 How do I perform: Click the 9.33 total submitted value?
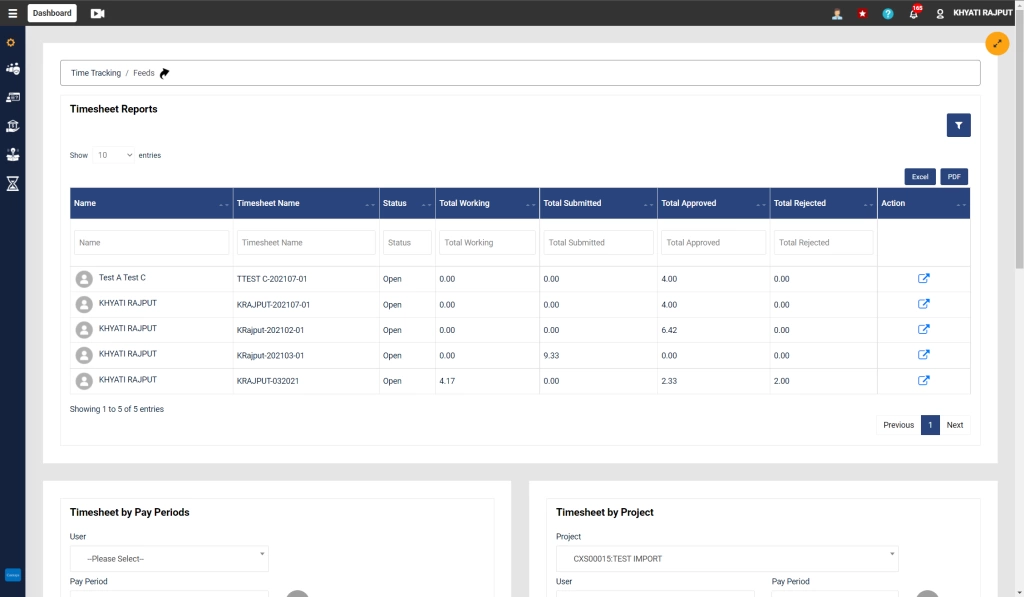(551, 355)
